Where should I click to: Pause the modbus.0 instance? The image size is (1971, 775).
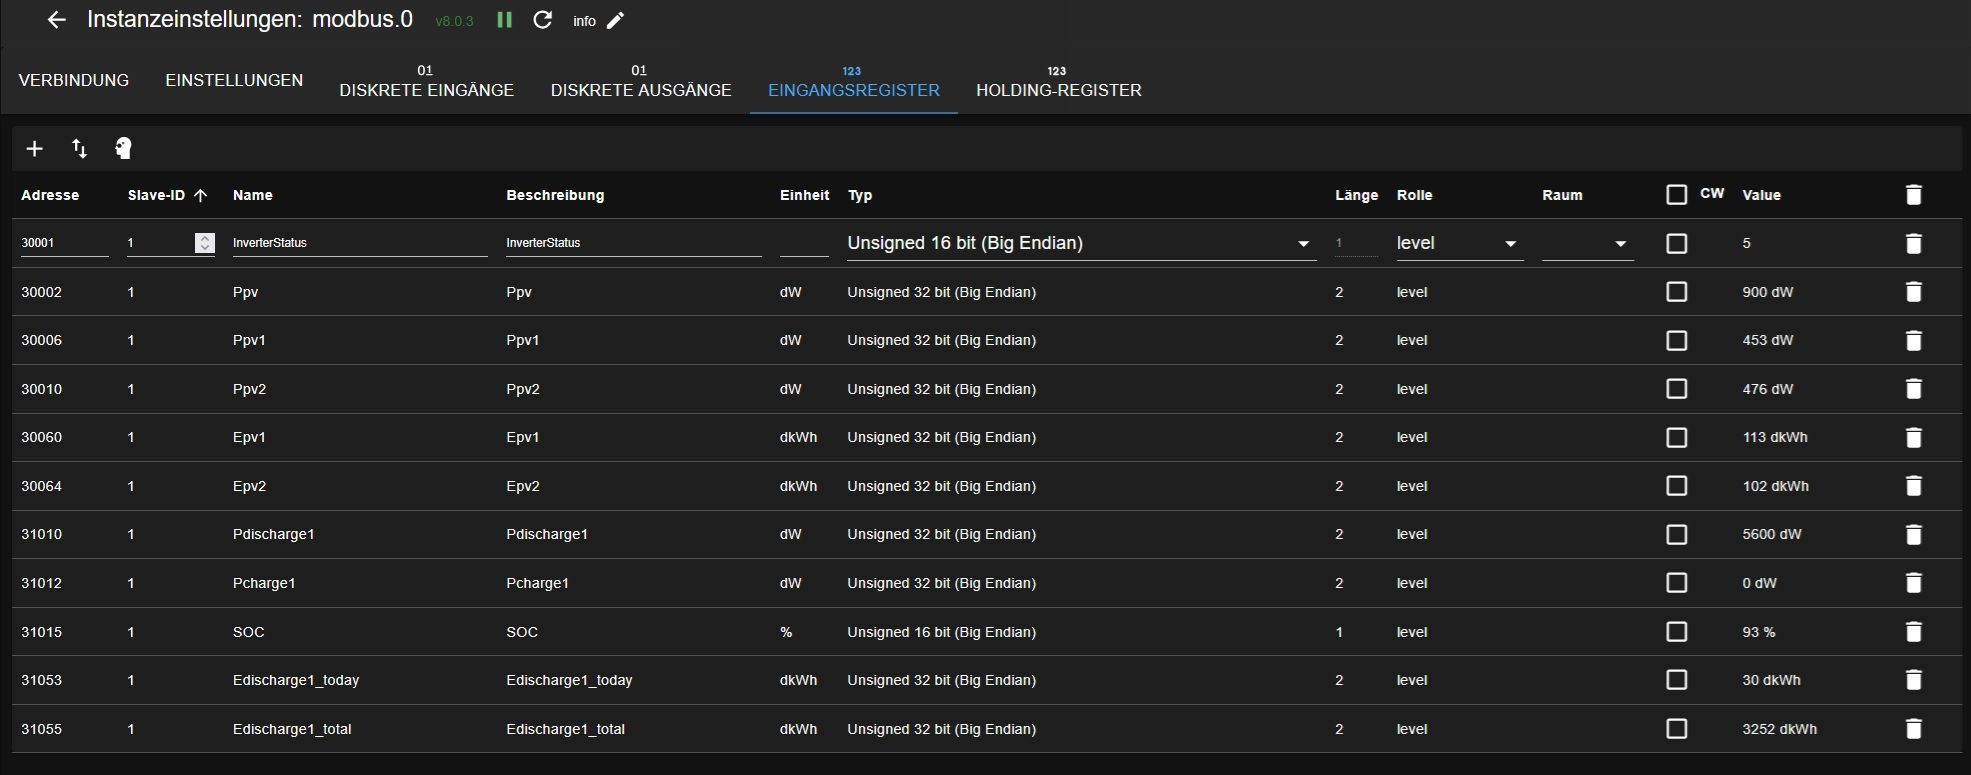[504, 20]
